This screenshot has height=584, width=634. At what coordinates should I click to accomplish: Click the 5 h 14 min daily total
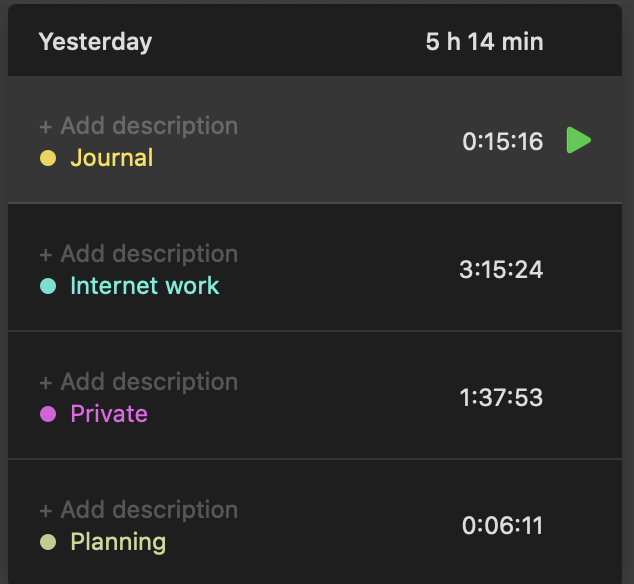pyautogui.click(x=484, y=42)
